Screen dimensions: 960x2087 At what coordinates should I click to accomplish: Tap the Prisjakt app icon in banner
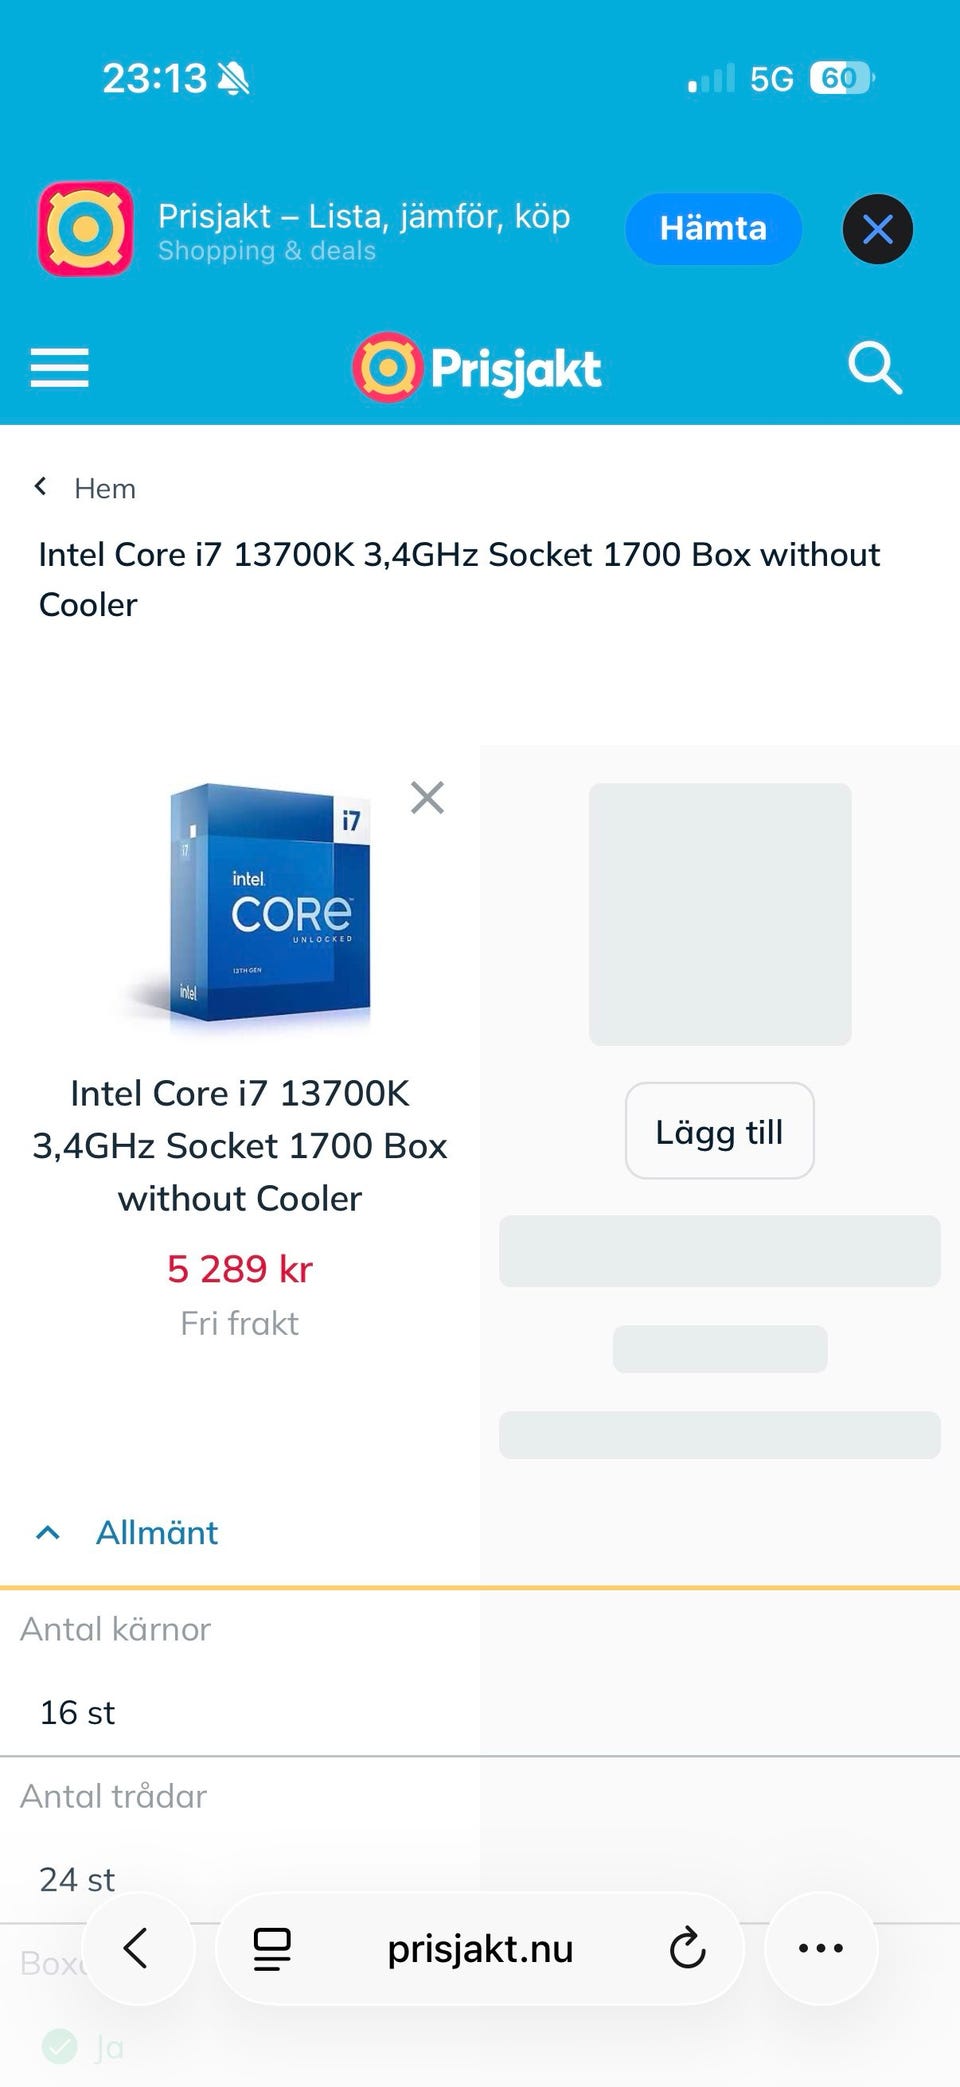coord(86,229)
